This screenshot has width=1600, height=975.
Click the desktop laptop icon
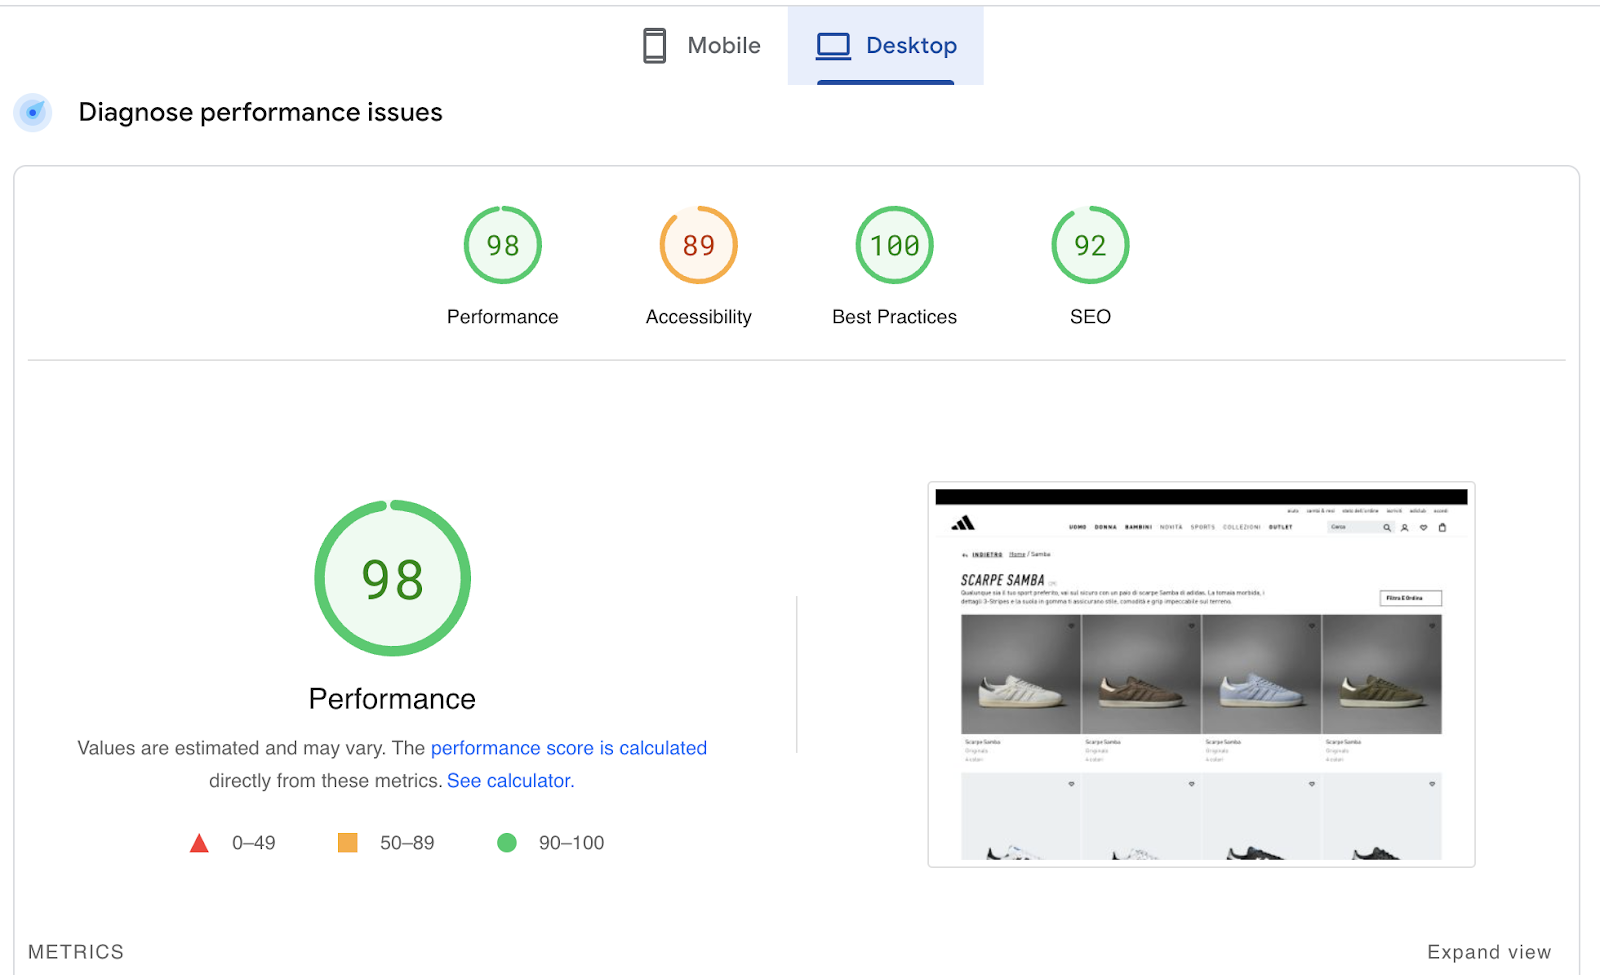coord(833,46)
